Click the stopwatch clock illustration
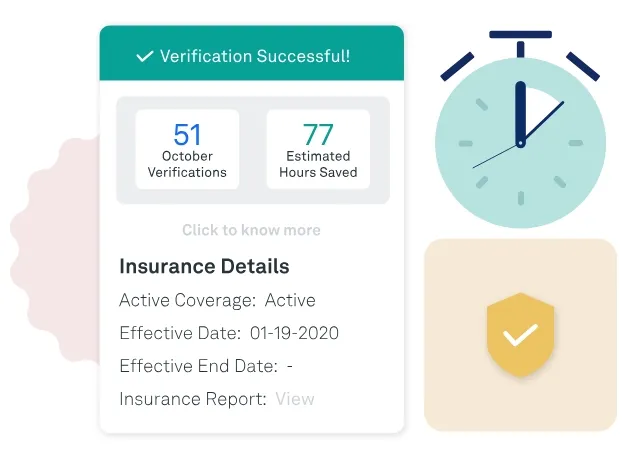Screen dimensions: 640x456 (x=520, y=129)
